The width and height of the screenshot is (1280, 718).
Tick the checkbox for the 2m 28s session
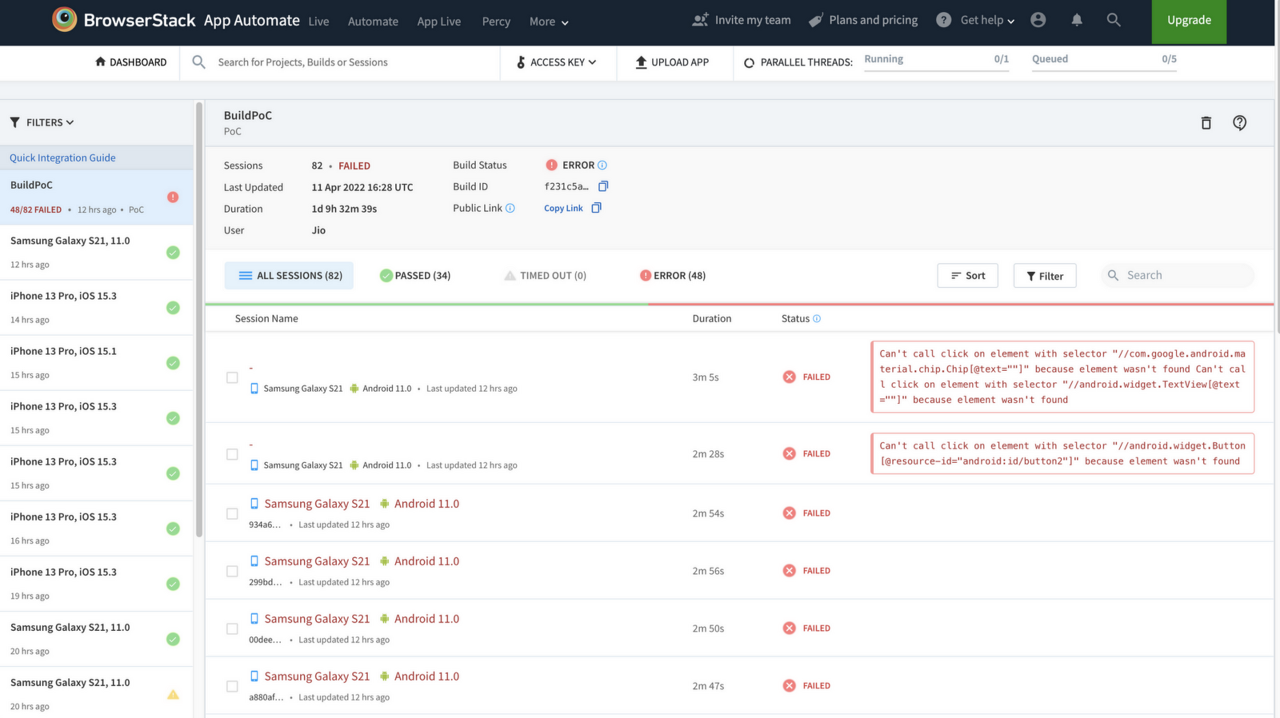pos(232,454)
